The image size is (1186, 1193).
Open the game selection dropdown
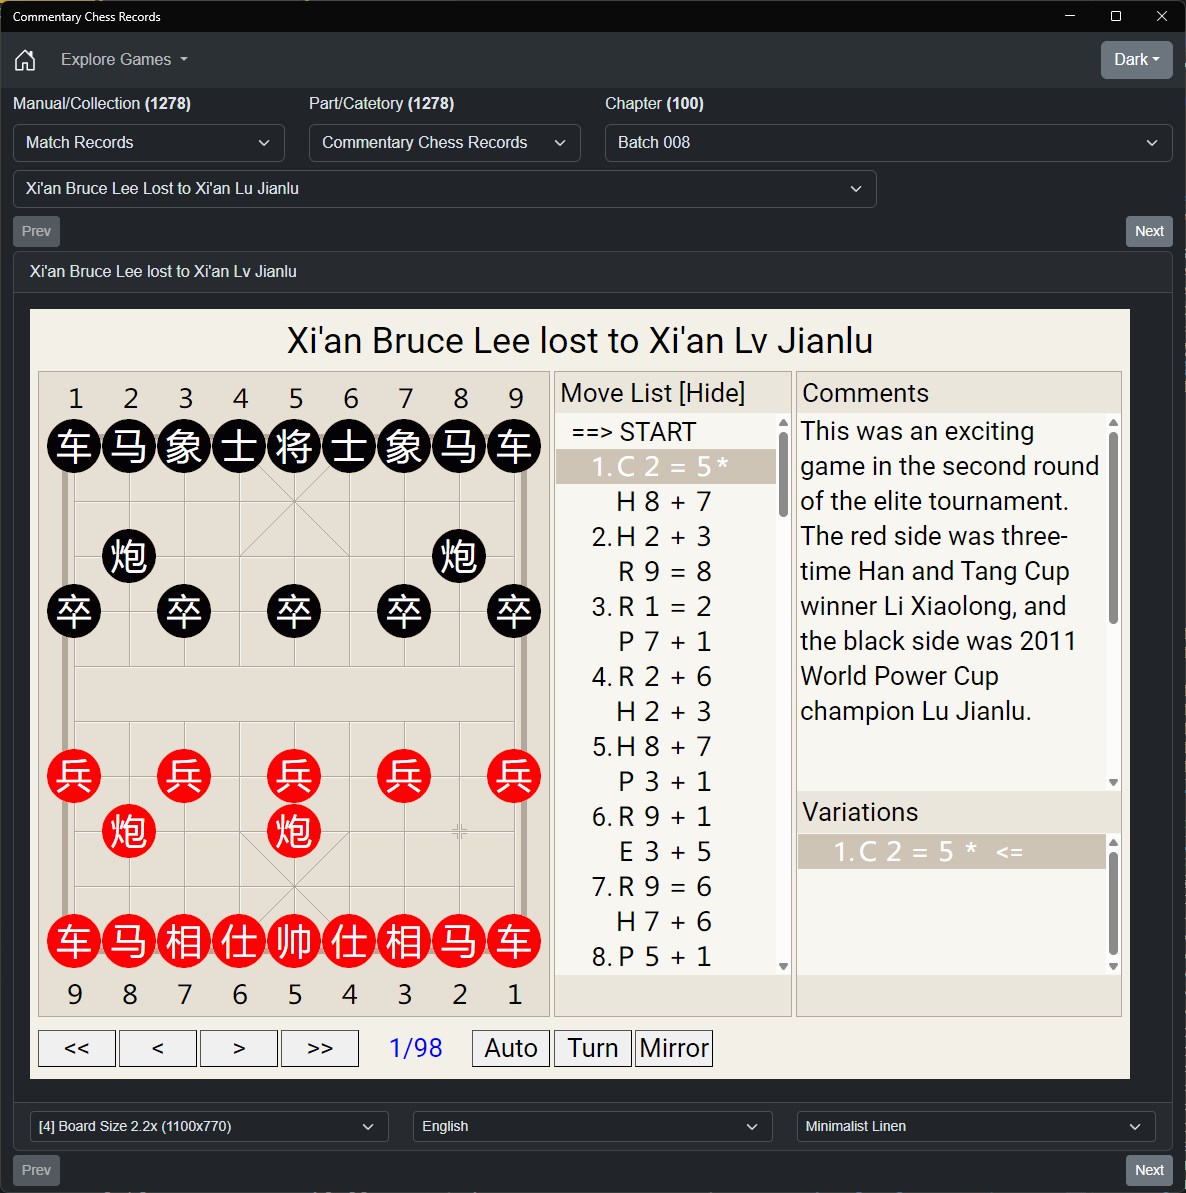pyautogui.click(x=445, y=189)
